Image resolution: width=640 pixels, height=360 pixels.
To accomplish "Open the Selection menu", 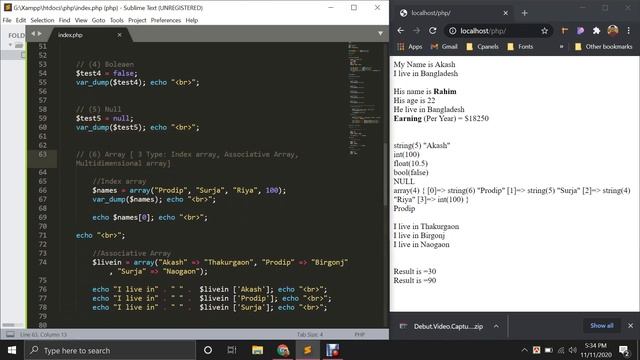I will pyautogui.click(x=42, y=20).
